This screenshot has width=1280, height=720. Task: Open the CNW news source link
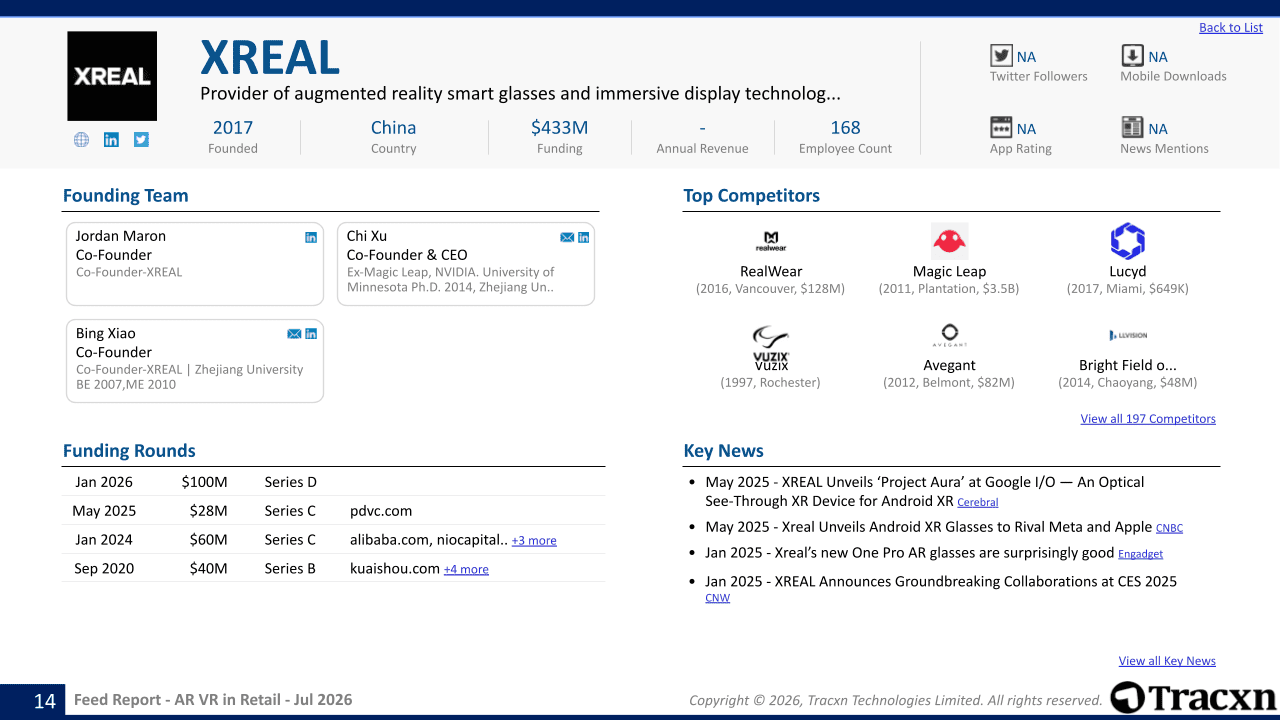coord(717,598)
